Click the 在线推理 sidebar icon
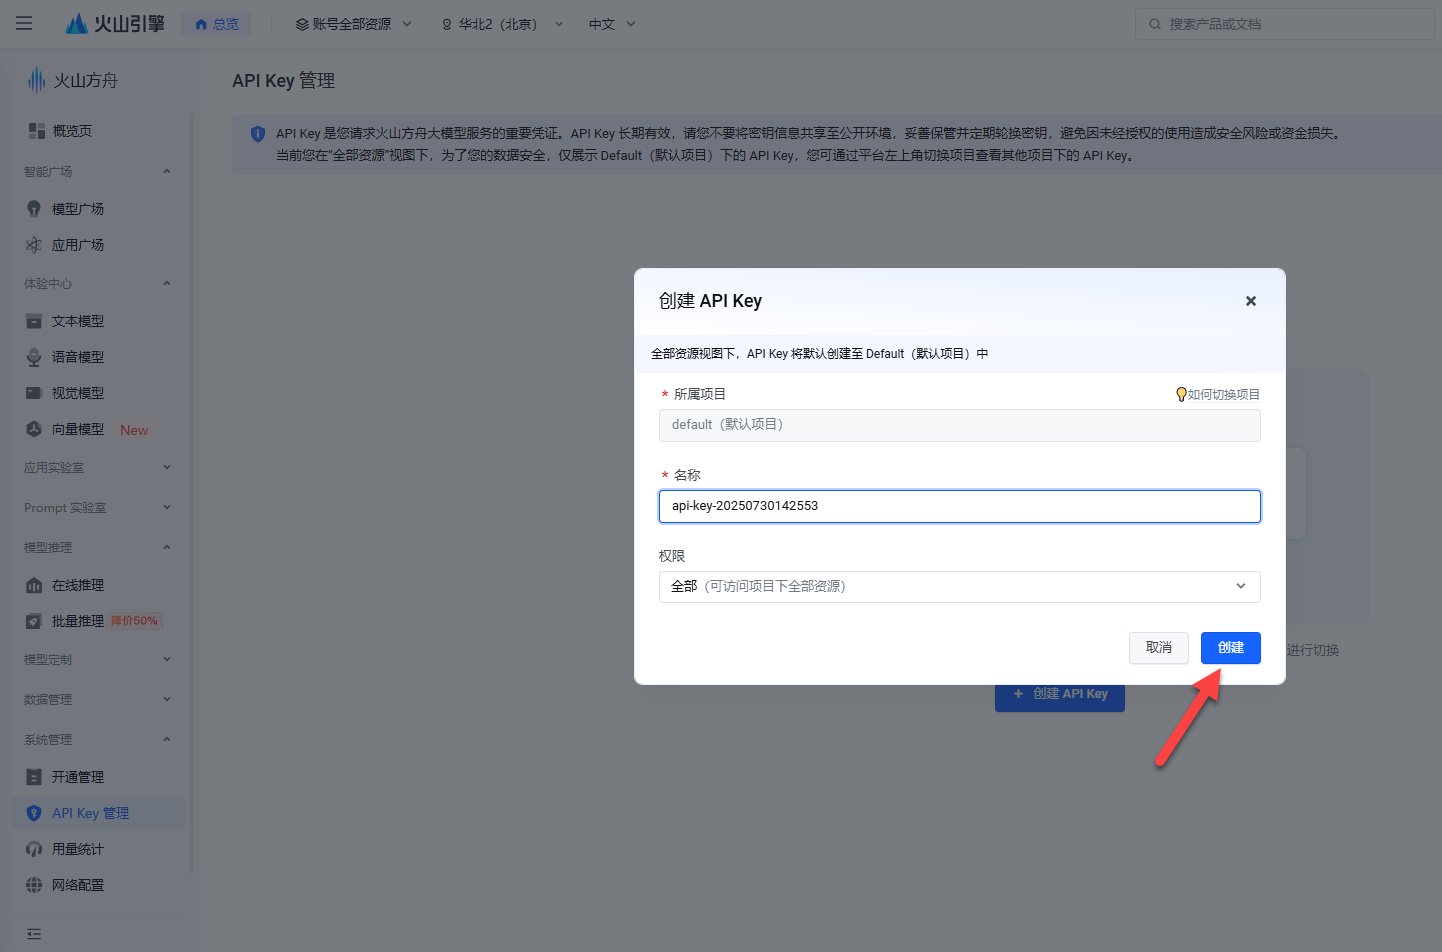This screenshot has width=1442, height=952. tap(34, 585)
